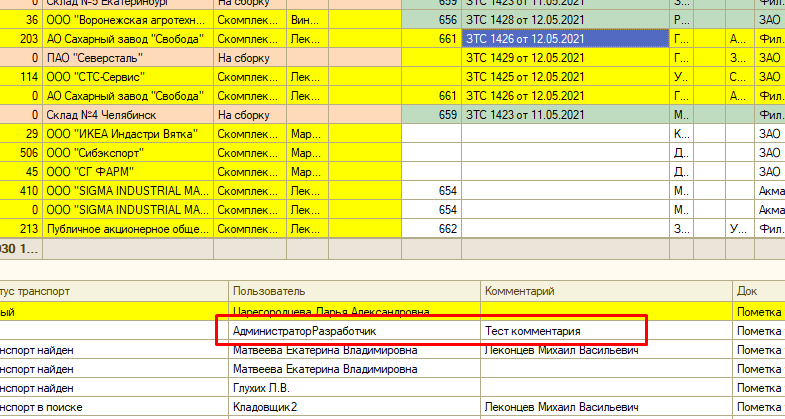
Task: Click Пометка cell in Царегородцева row
Action: 758,312
